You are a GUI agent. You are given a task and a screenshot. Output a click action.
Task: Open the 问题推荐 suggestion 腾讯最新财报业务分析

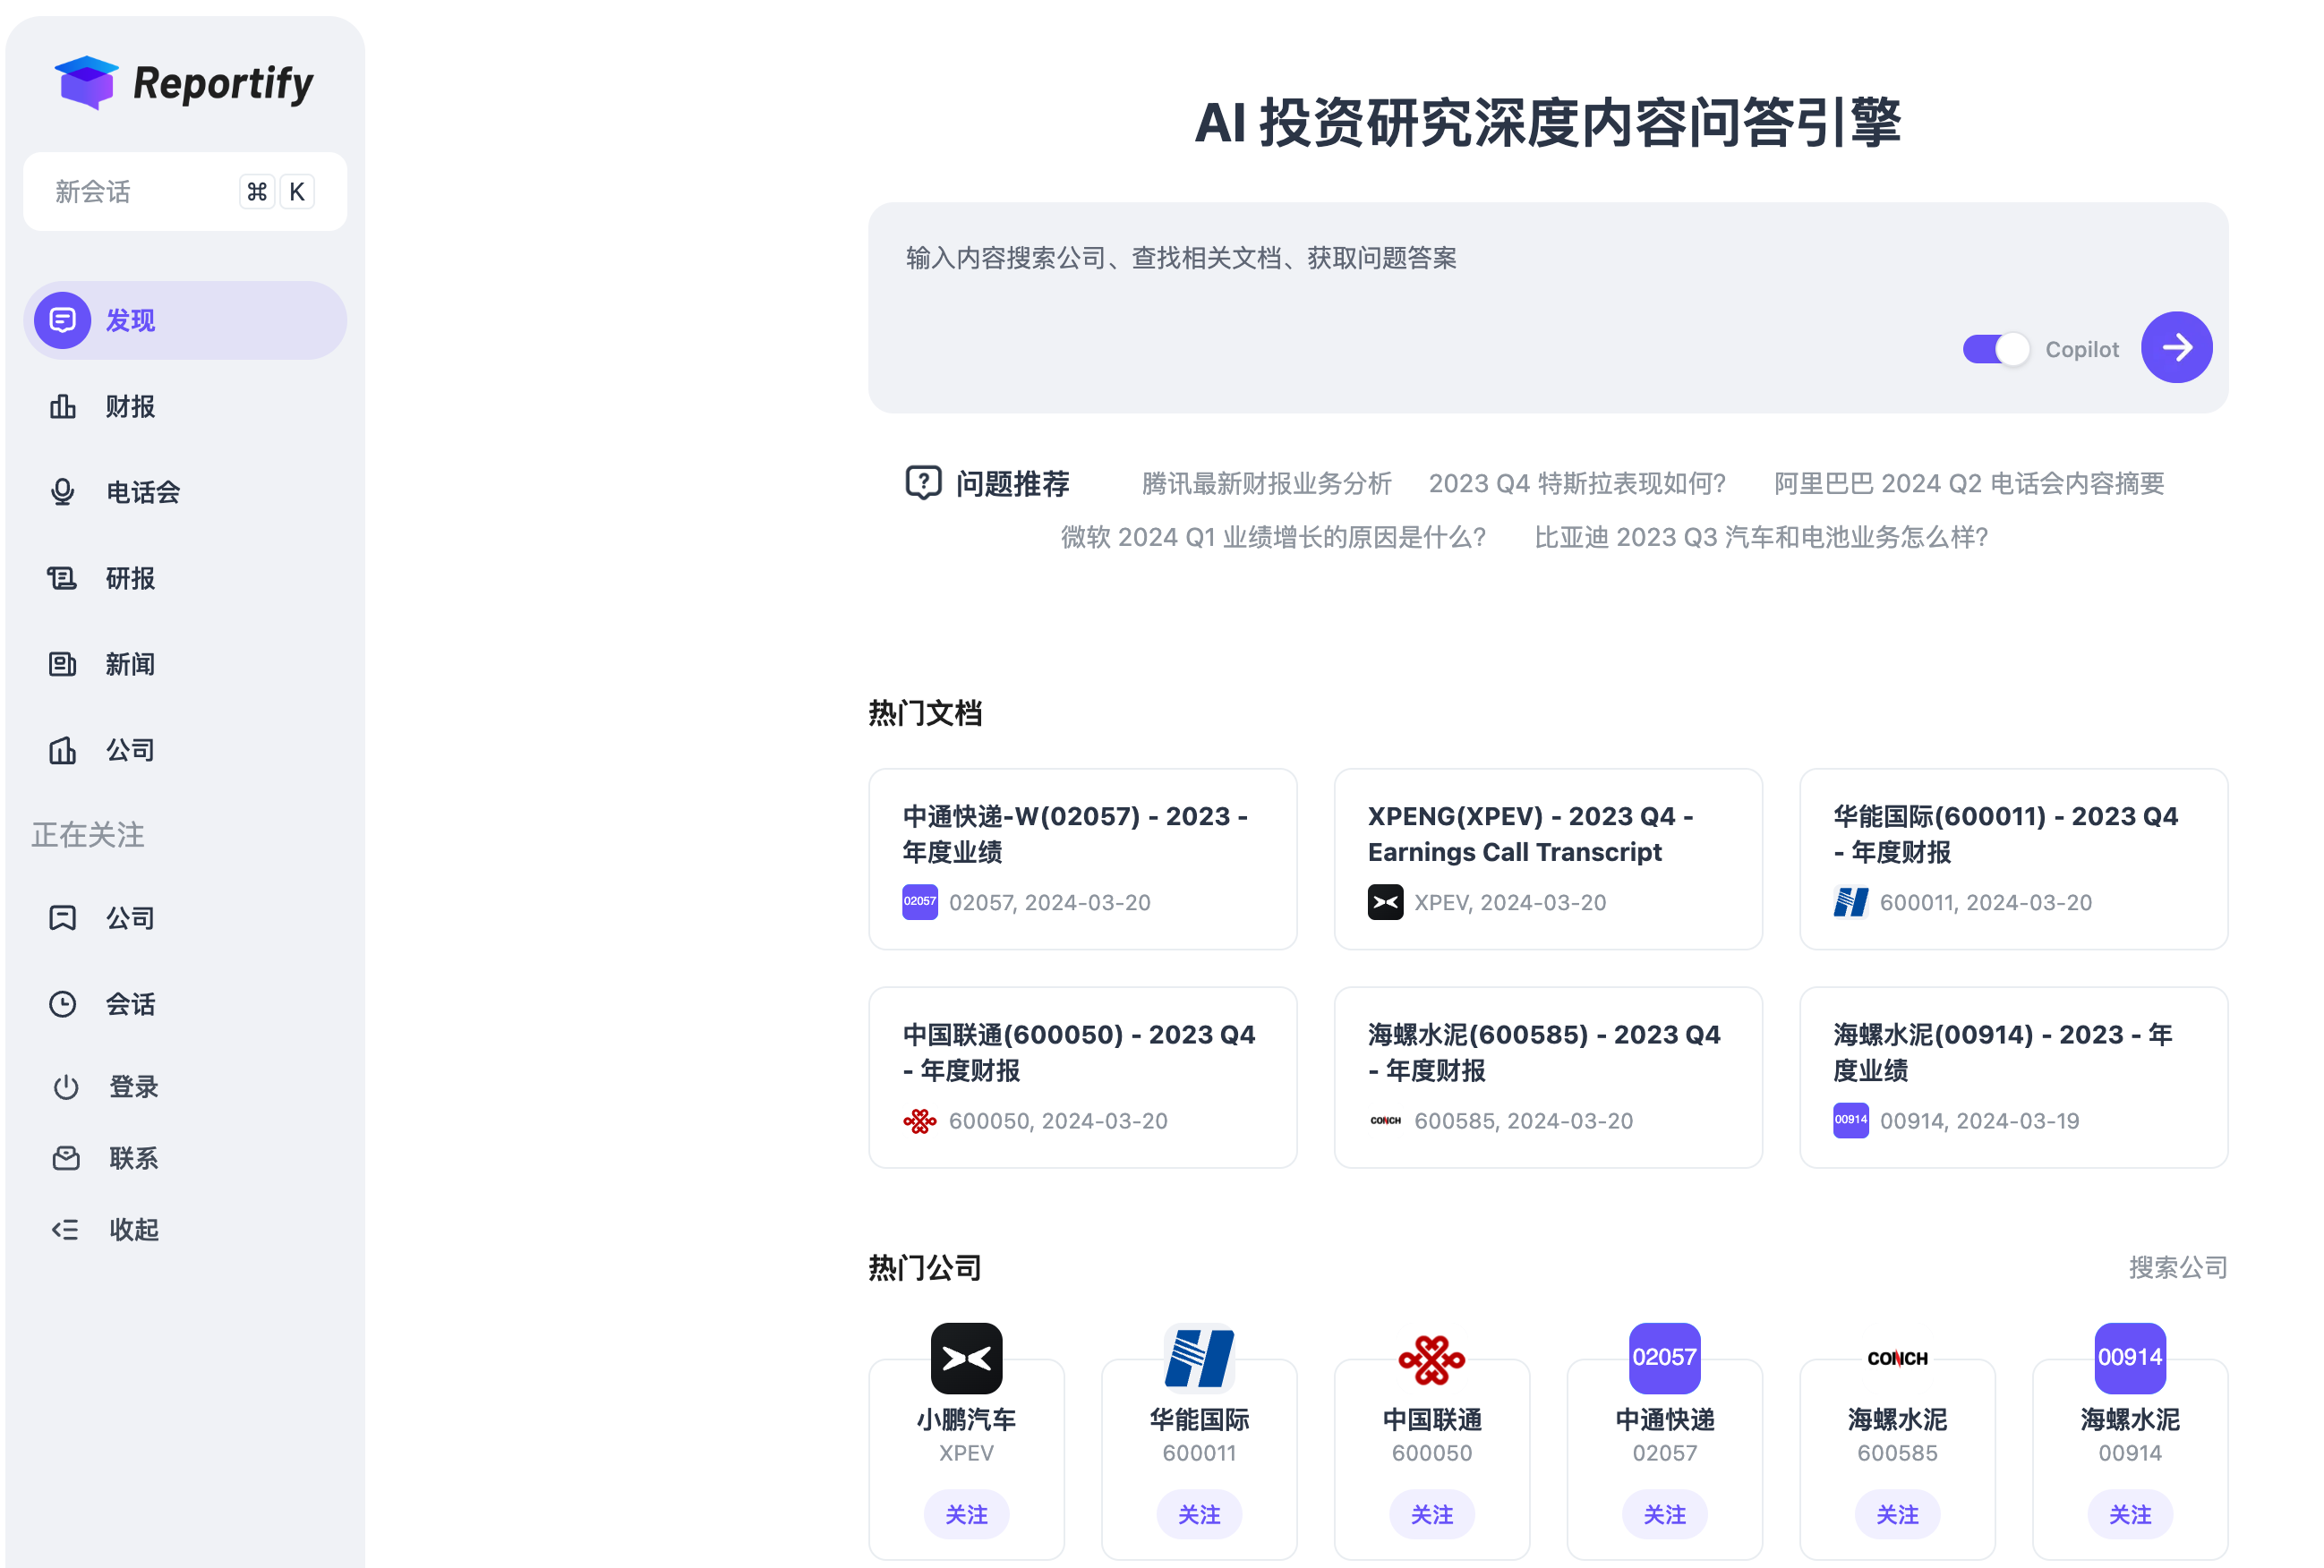[x=1264, y=483]
